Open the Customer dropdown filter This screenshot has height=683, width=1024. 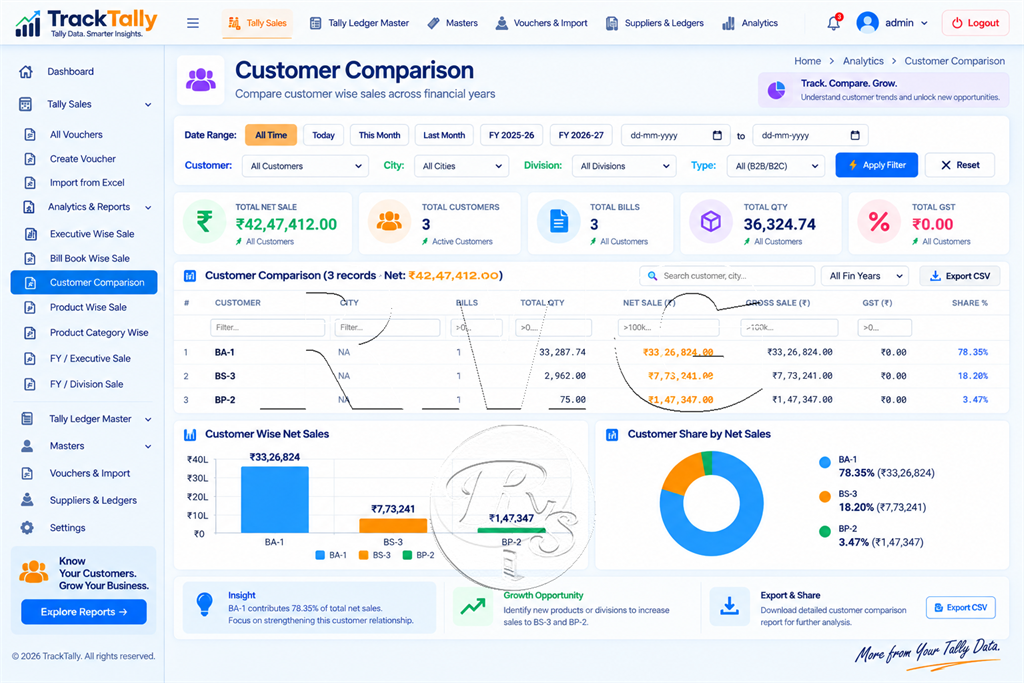[x=305, y=166]
